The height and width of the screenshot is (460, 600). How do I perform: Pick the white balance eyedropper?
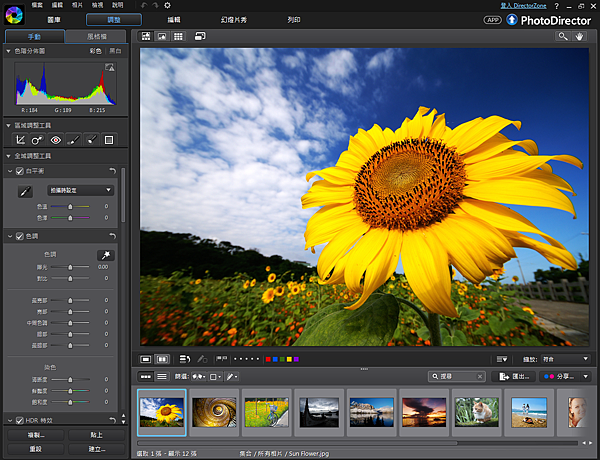27,190
